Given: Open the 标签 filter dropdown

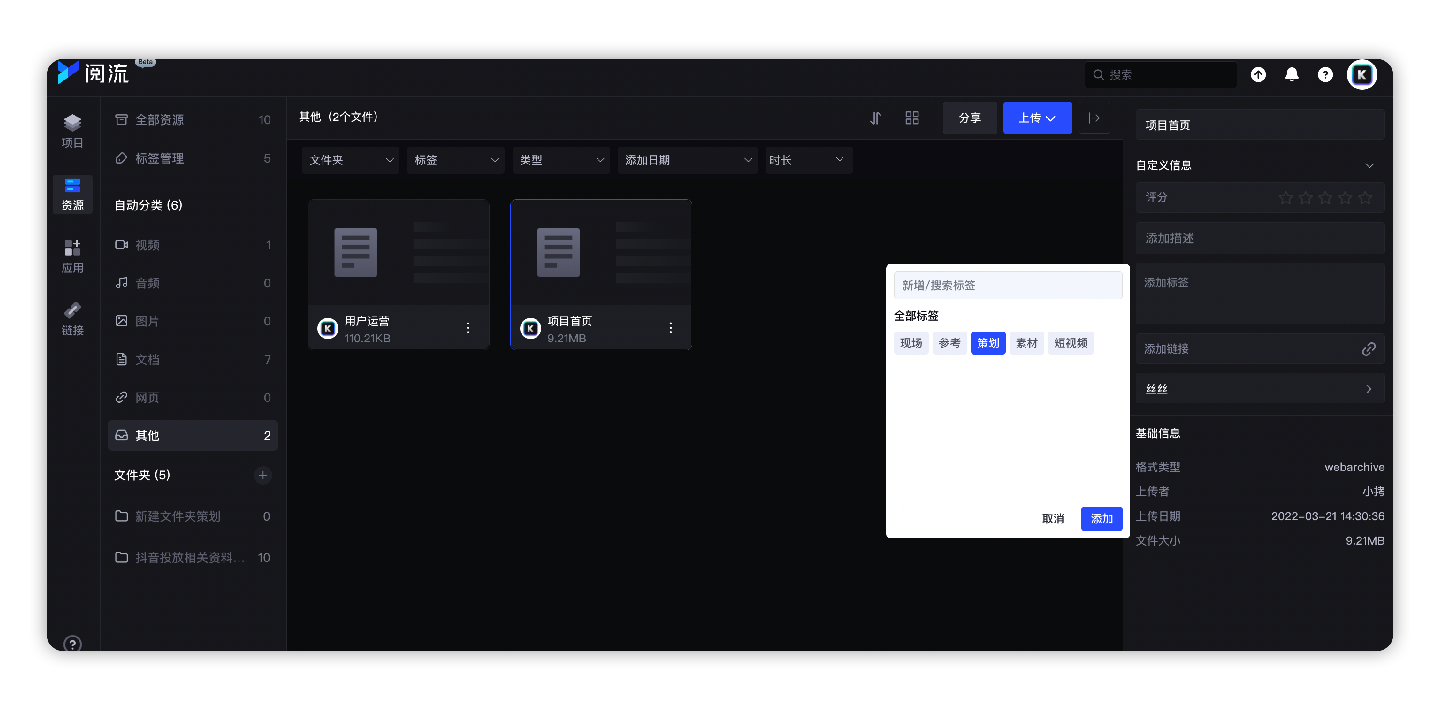Looking at the screenshot, I should click(455, 160).
